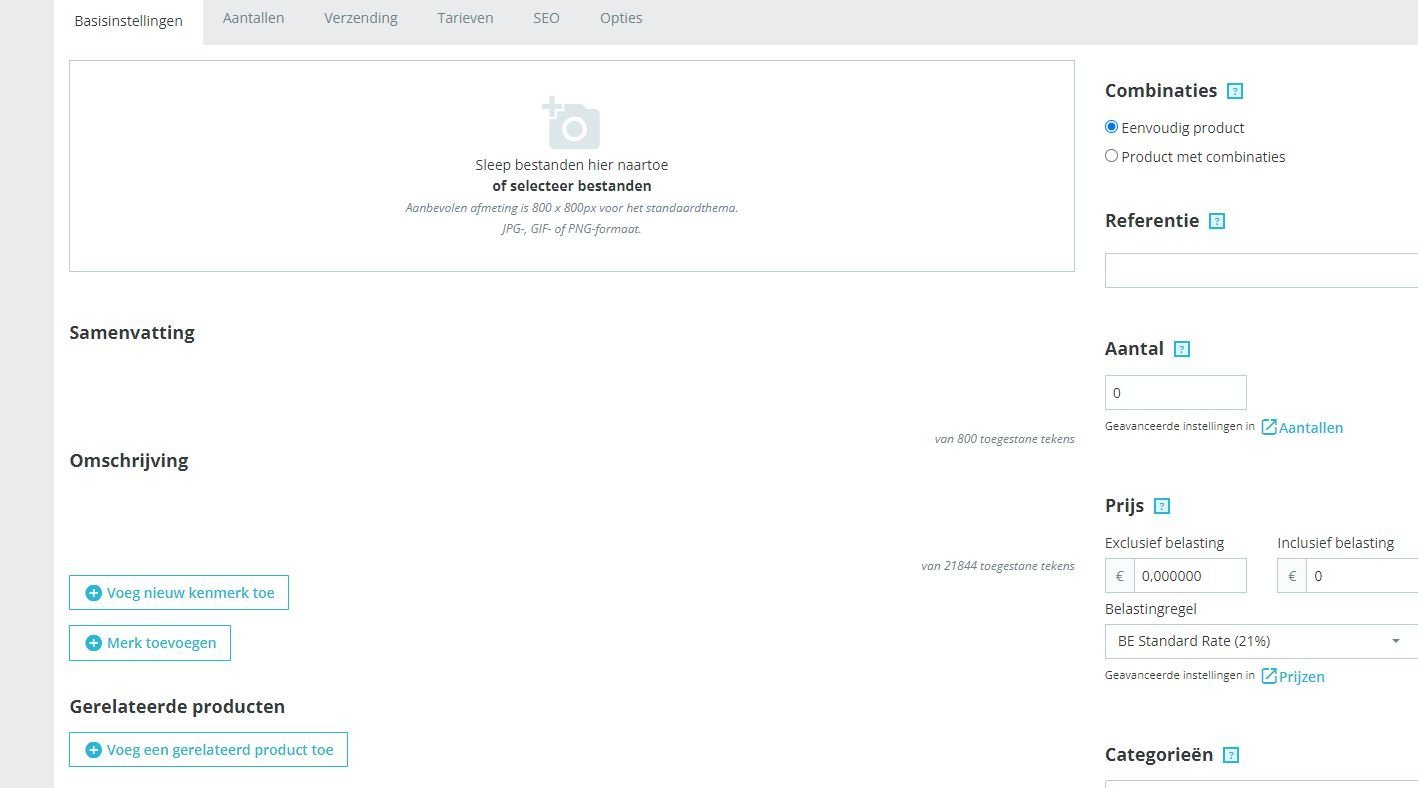Focus the Exclusief belasting price field

coord(1190,576)
